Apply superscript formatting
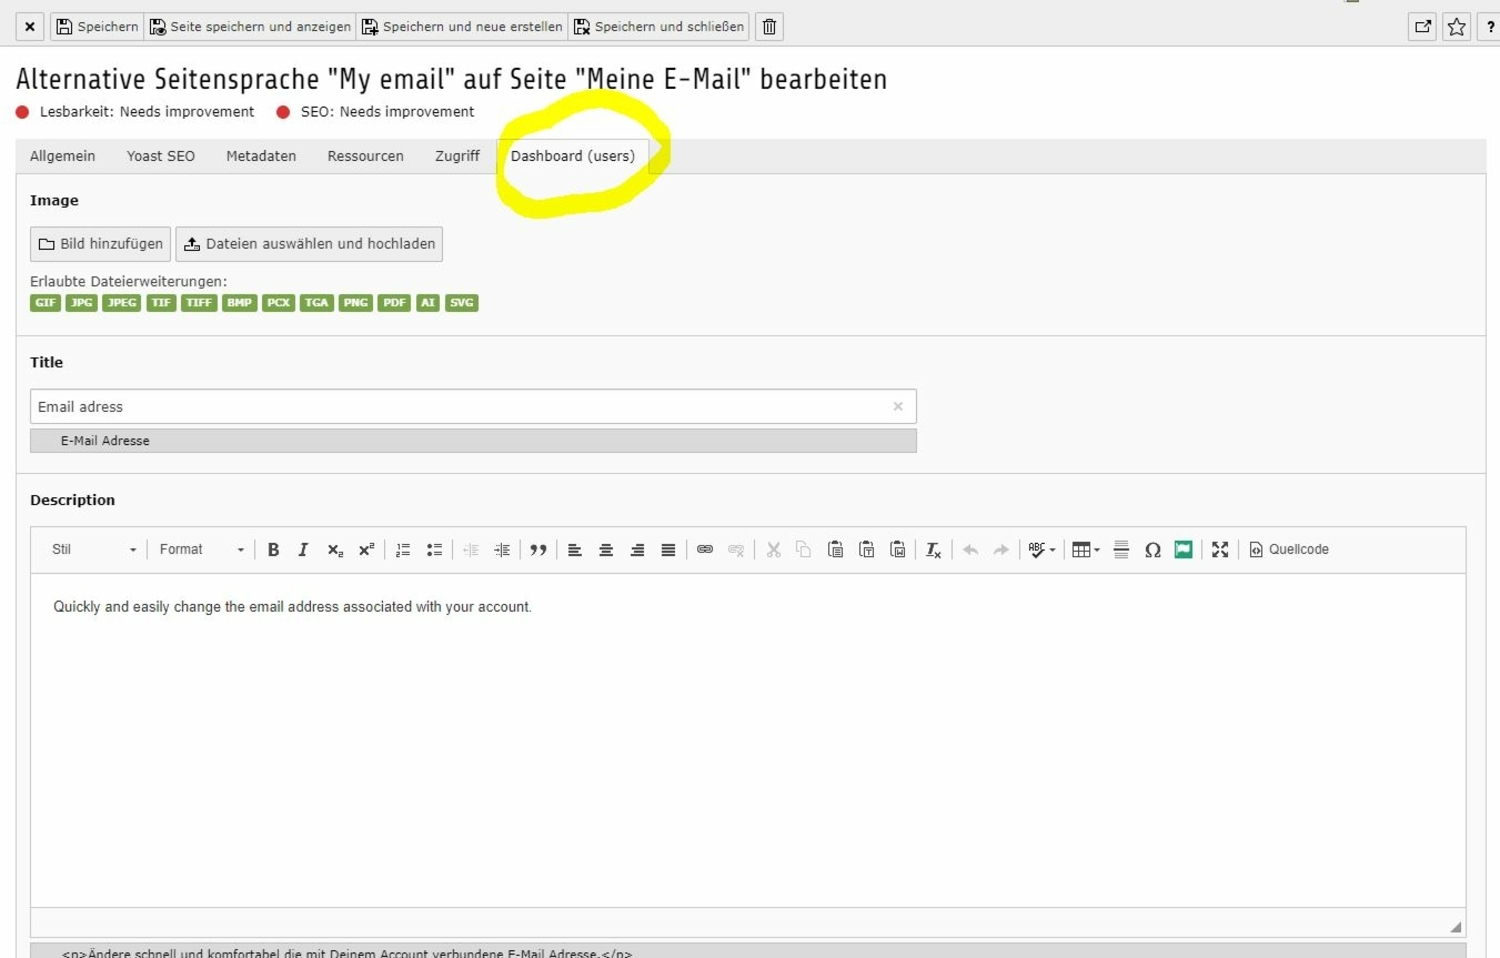1500x958 pixels. 366,550
